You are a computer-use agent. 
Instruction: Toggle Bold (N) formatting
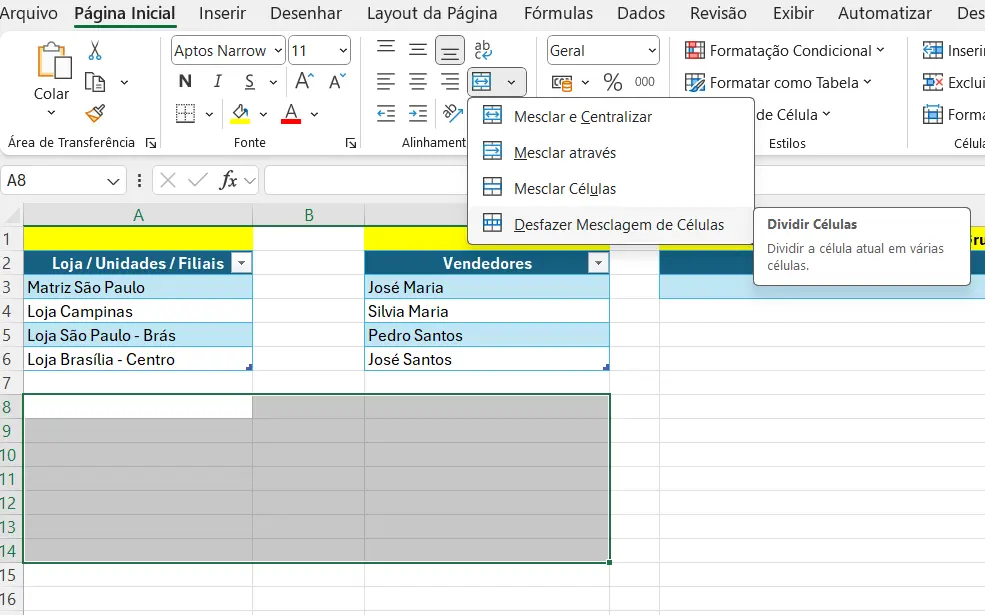pyautogui.click(x=185, y=82)
